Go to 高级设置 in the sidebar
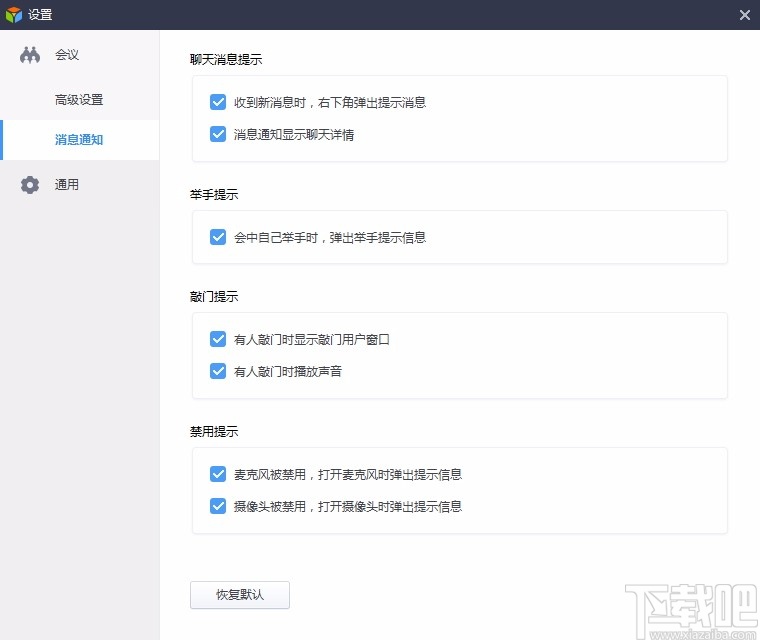This screenshot has width=760, height=640. [x=79, y=99]
